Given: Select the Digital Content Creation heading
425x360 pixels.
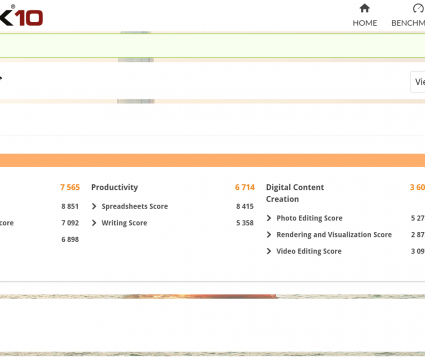Looking at the screenshot, I should 295,193.
